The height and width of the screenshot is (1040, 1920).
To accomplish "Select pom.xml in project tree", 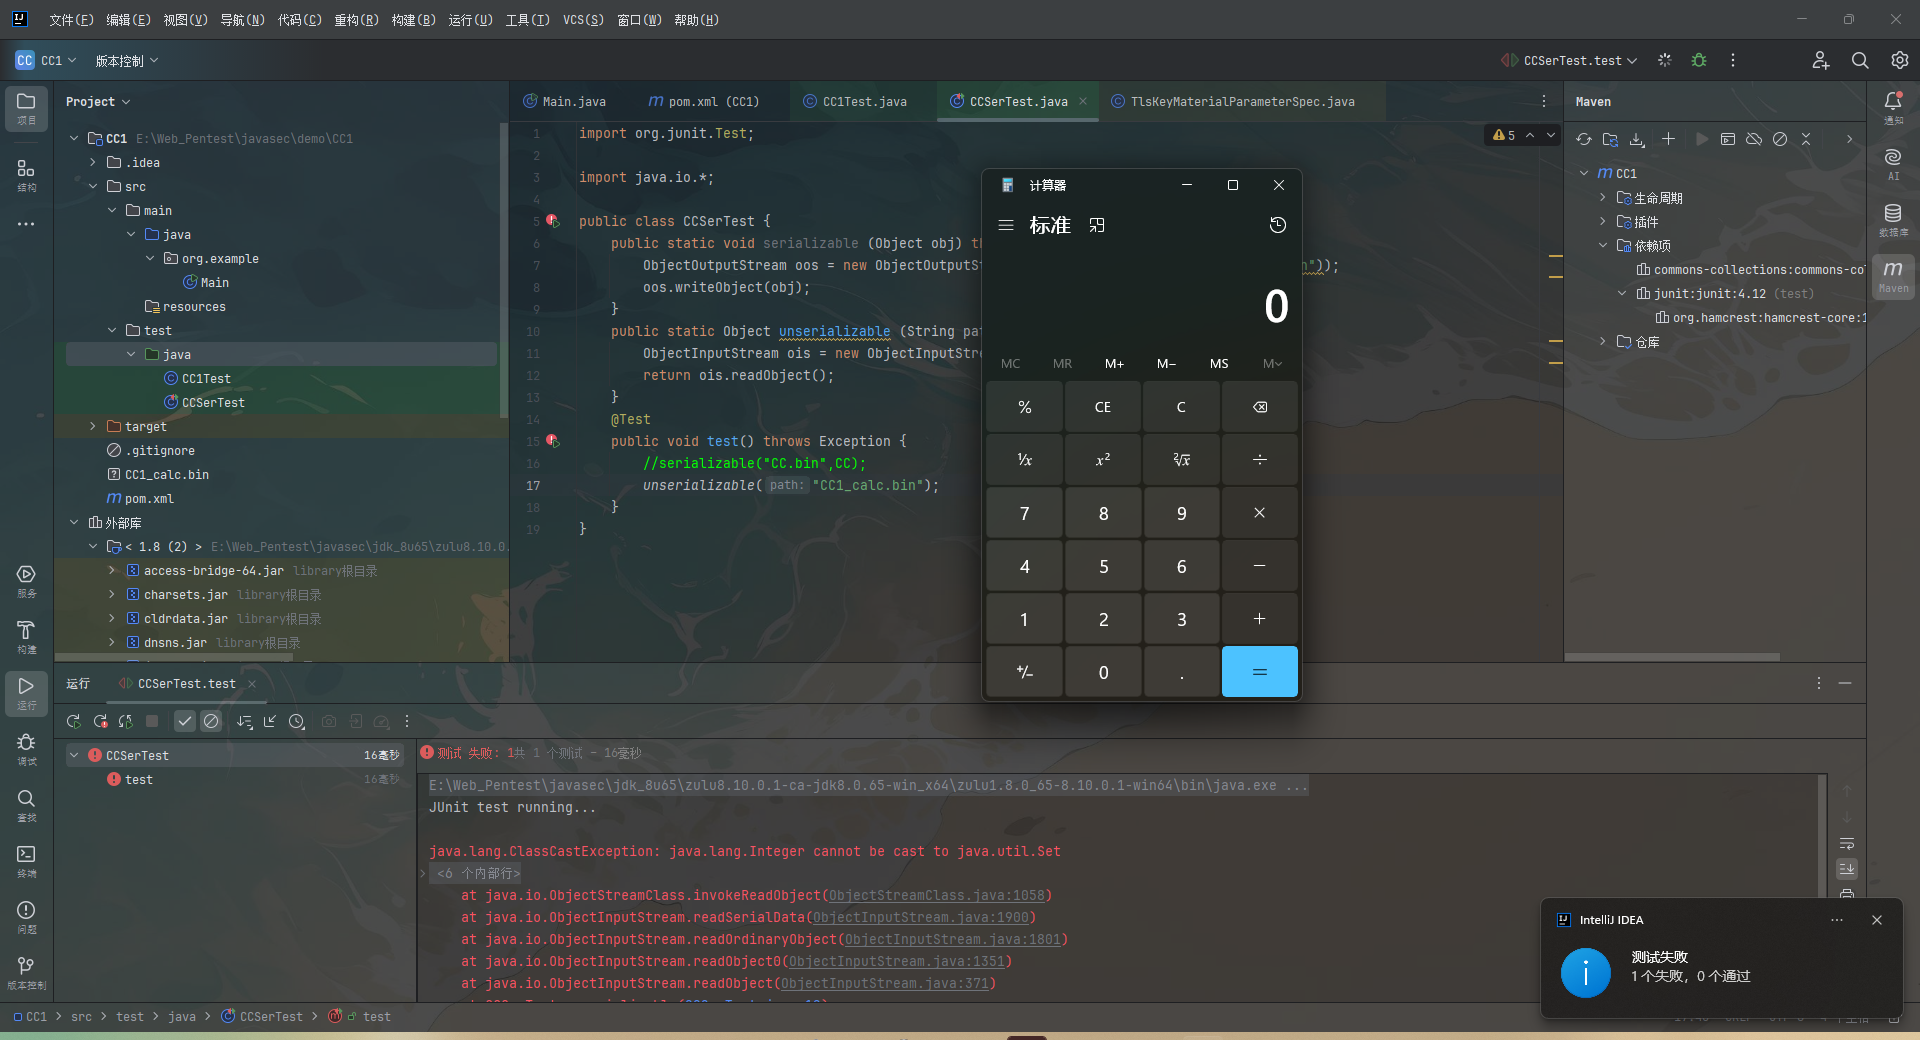I will click(149, 498).
